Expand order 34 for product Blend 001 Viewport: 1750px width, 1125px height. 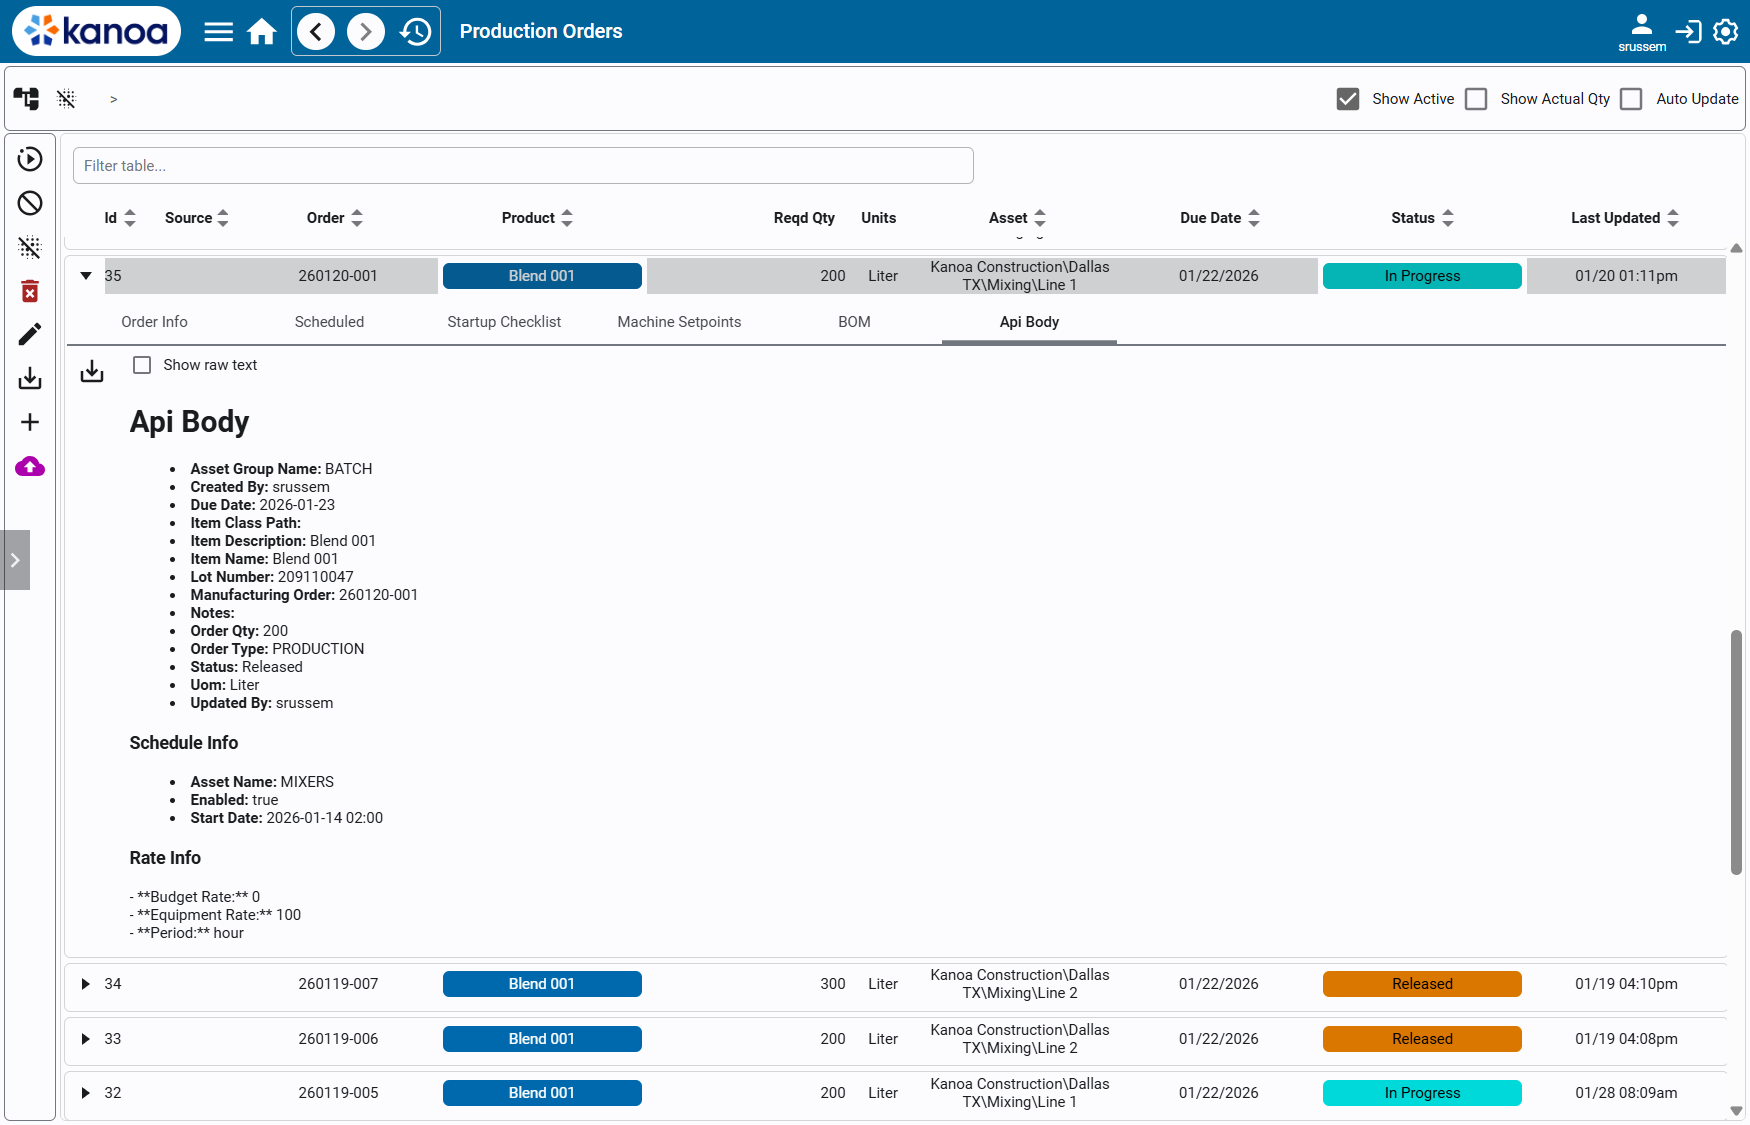click(85, 983)
